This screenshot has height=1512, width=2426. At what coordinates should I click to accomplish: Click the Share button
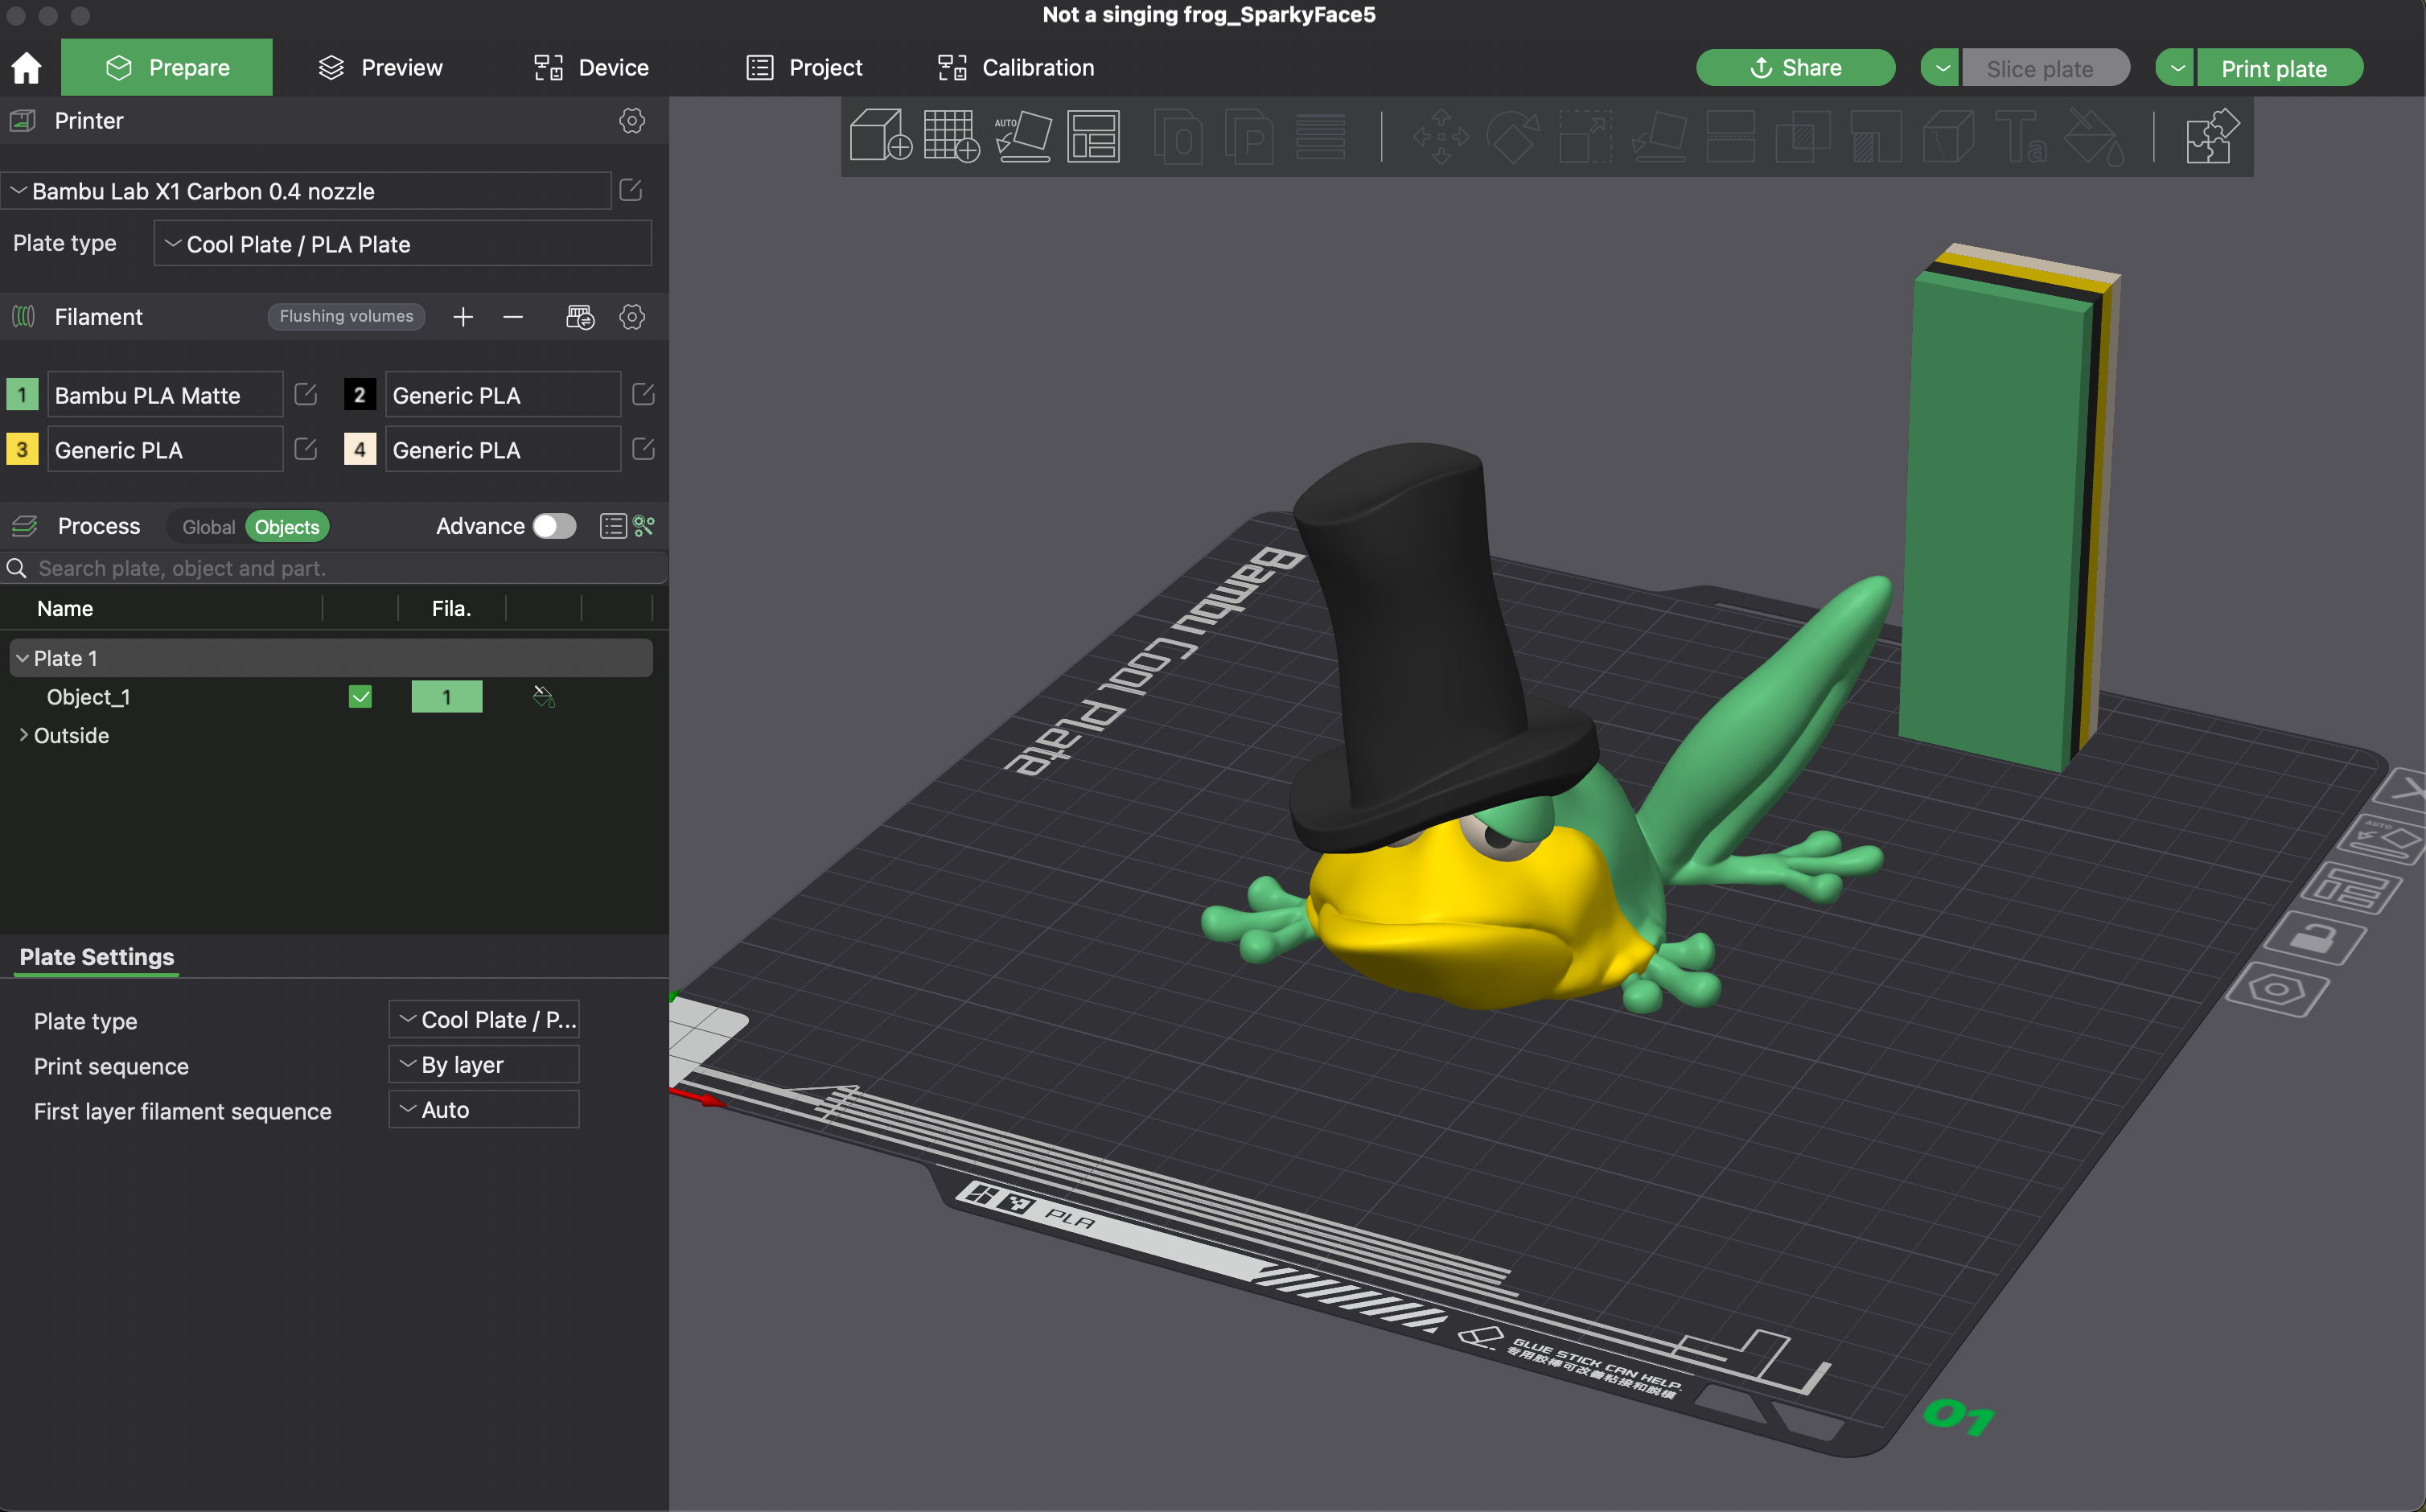point(1795,68)
